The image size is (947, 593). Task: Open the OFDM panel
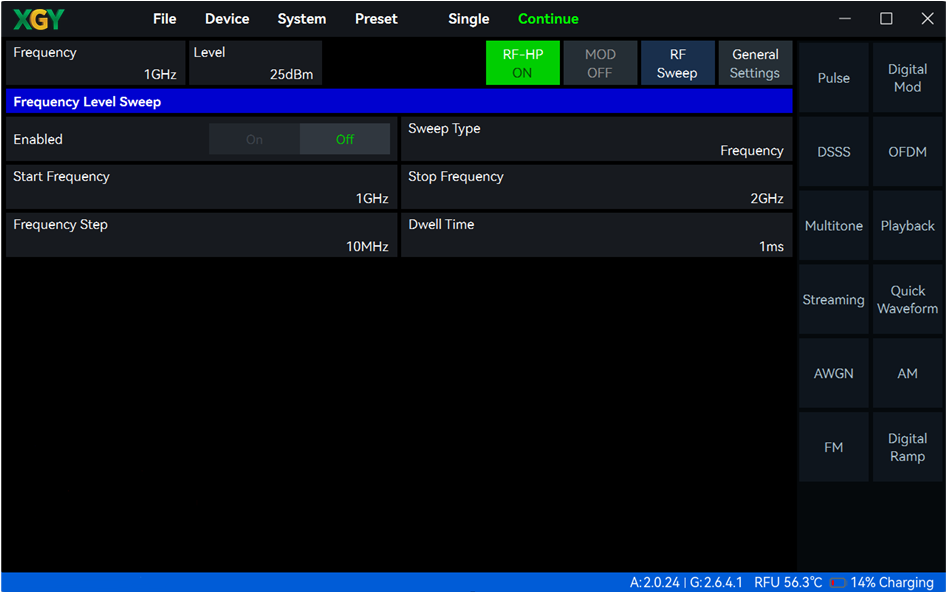point(907,152)
